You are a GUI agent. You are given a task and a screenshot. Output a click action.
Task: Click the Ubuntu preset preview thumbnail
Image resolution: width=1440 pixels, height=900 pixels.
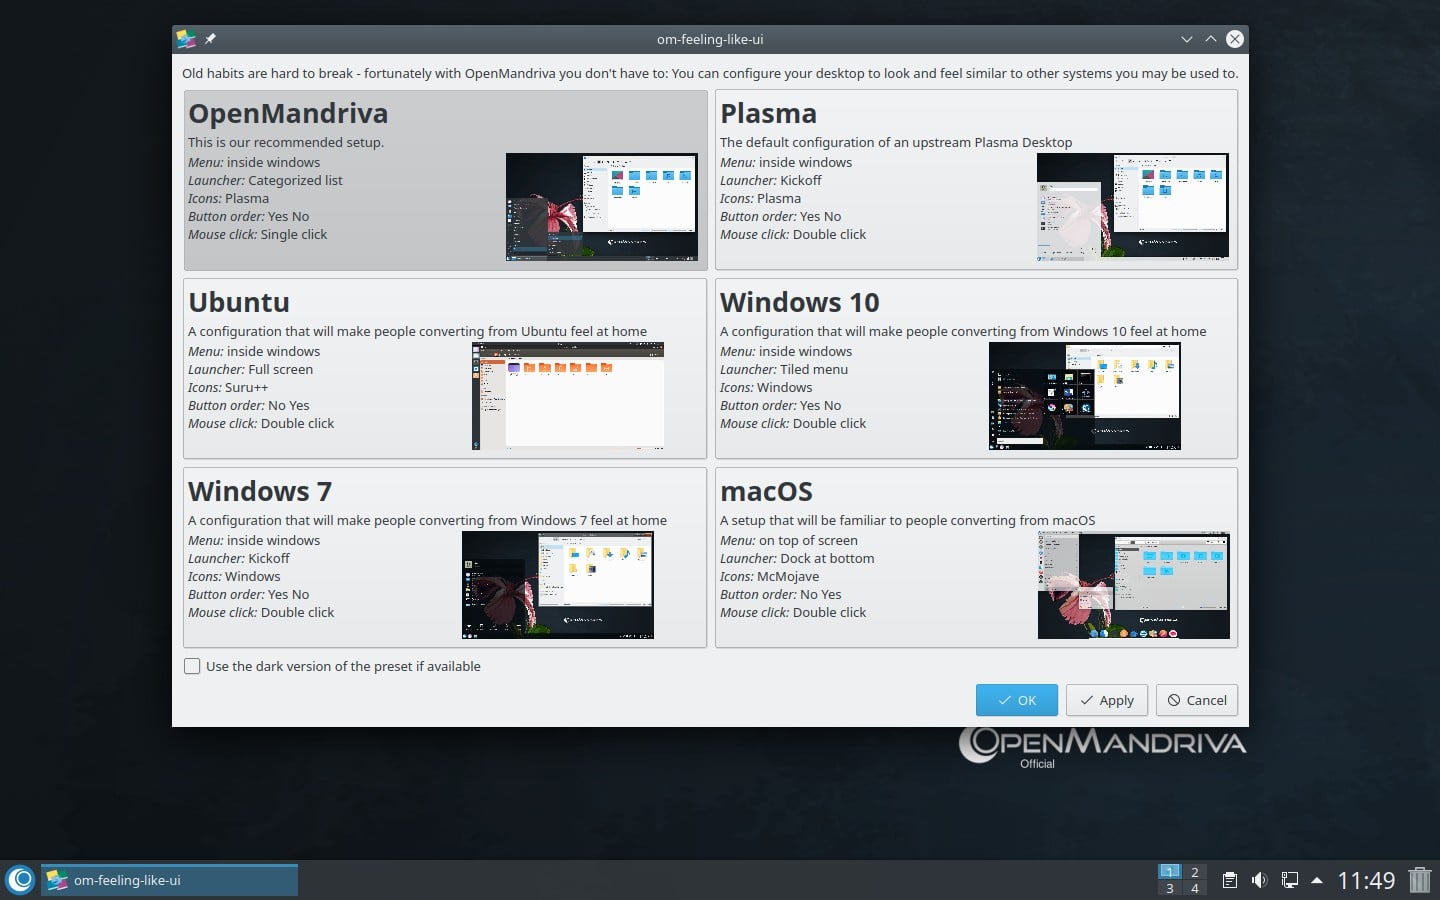[x=567, y=396]
